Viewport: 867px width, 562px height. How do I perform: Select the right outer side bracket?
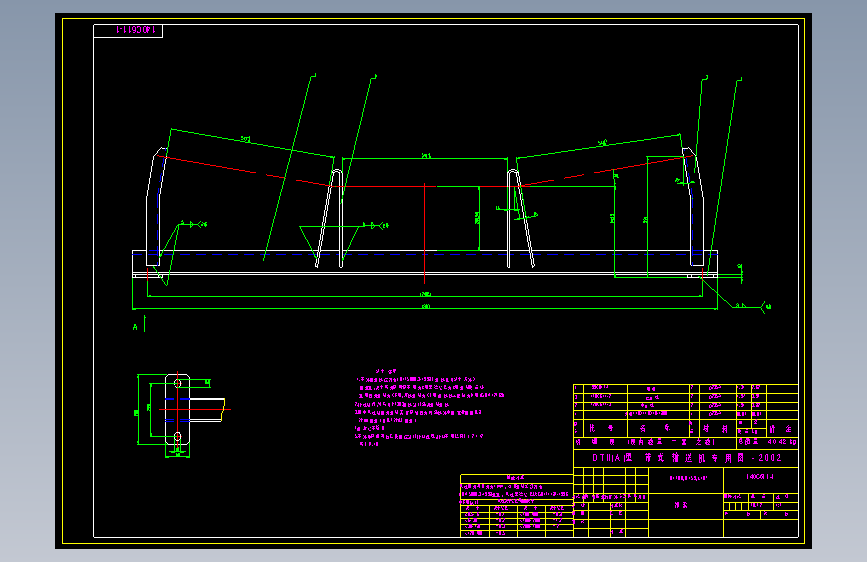click(693, 206)
